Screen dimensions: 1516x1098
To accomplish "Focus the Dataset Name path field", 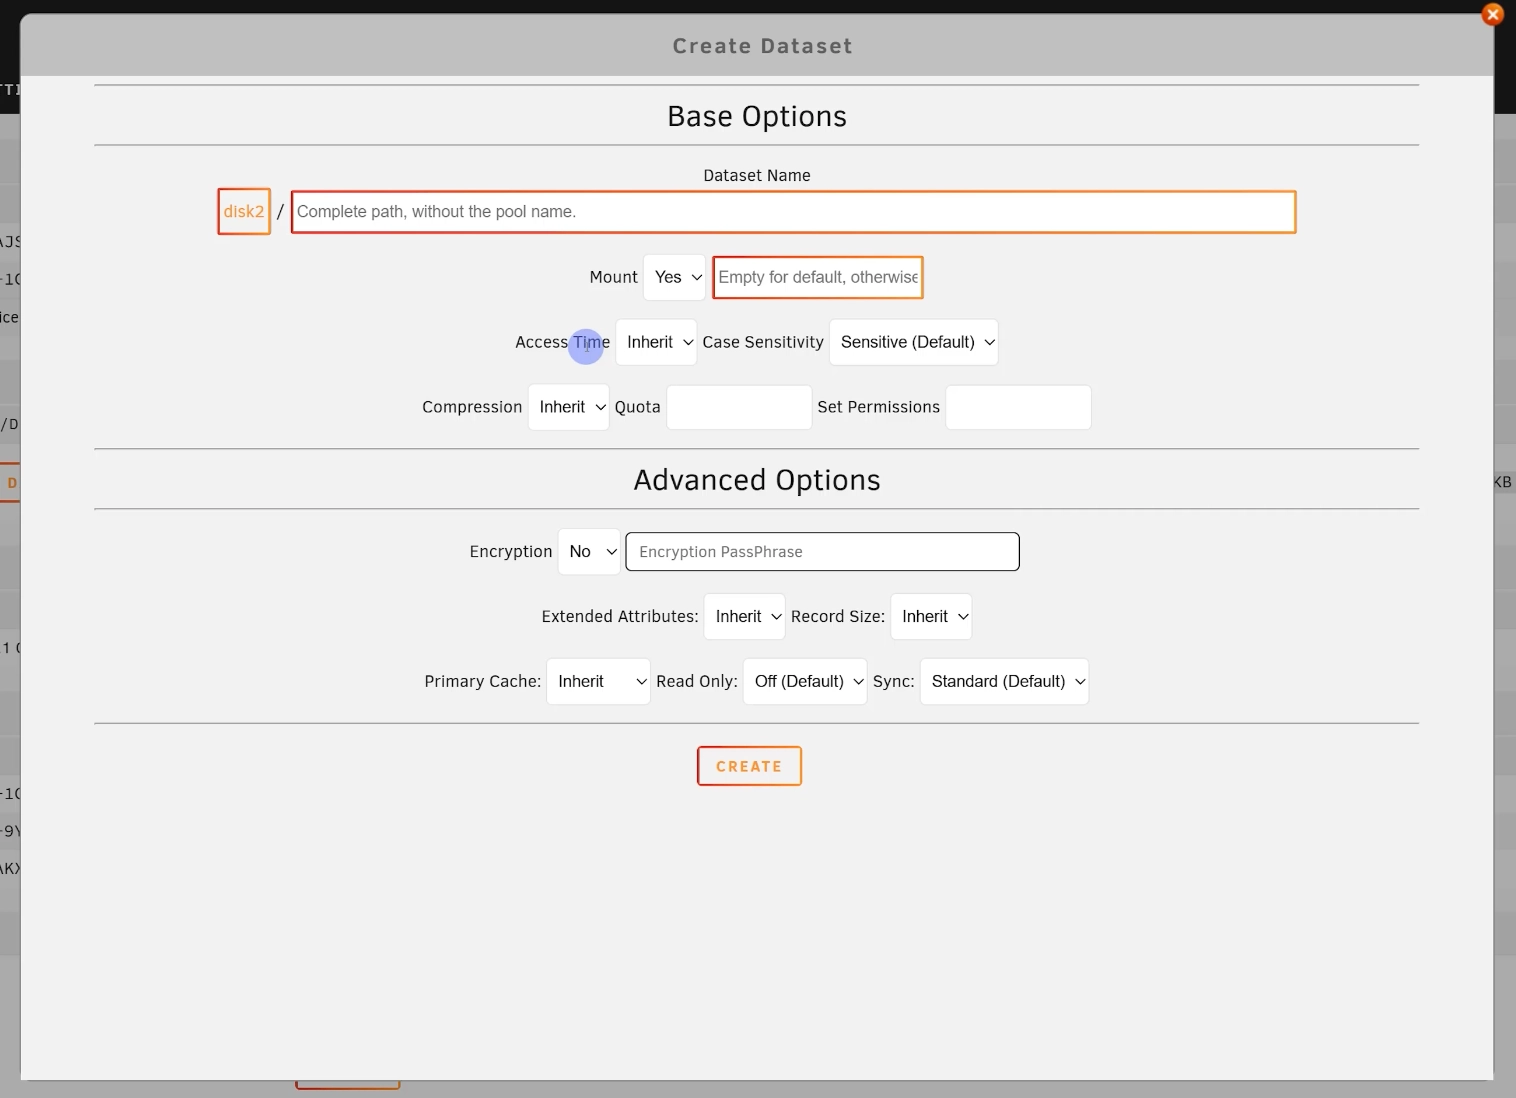I will [793, 212].
